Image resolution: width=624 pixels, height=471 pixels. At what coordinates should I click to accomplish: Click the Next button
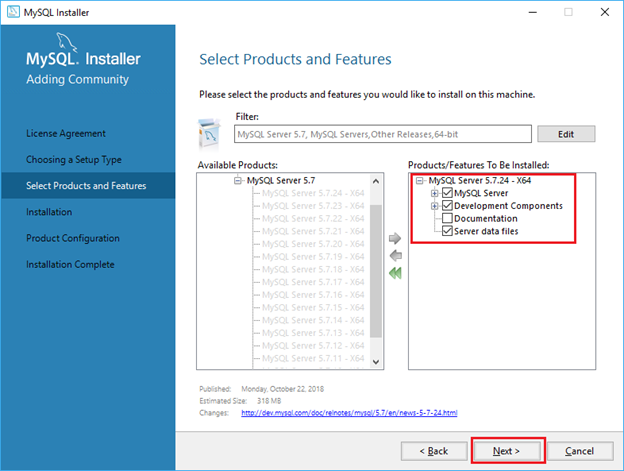[507, 451]
